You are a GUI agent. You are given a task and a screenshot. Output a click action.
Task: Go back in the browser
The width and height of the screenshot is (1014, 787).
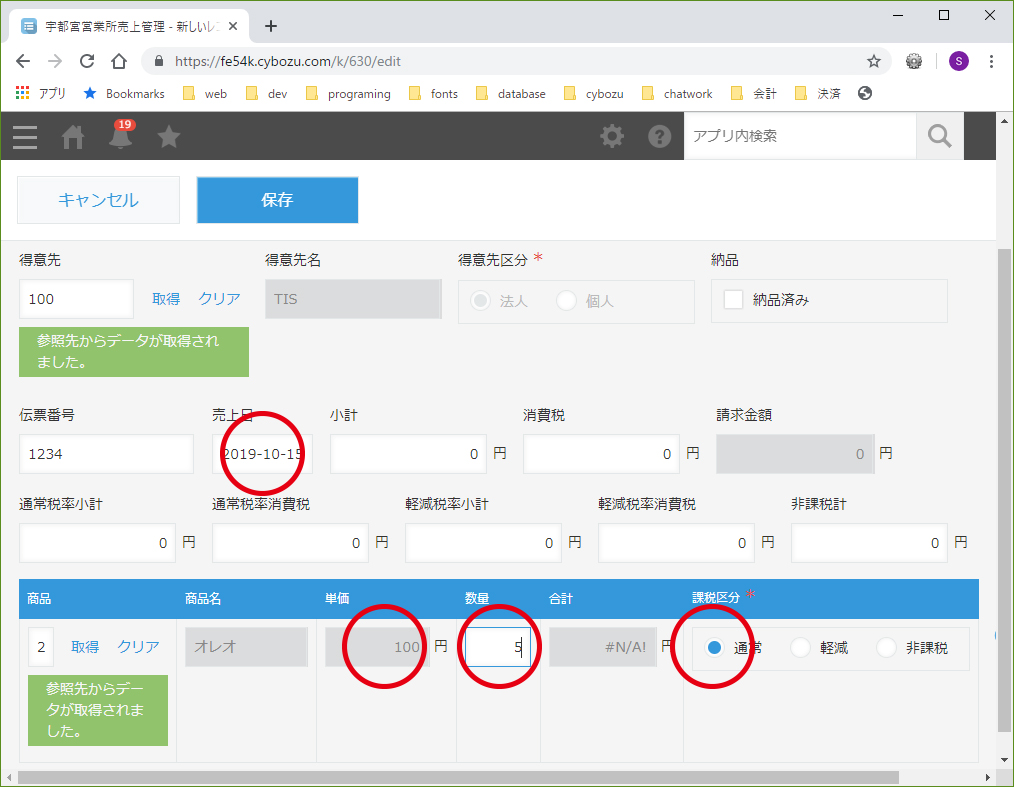23,61
